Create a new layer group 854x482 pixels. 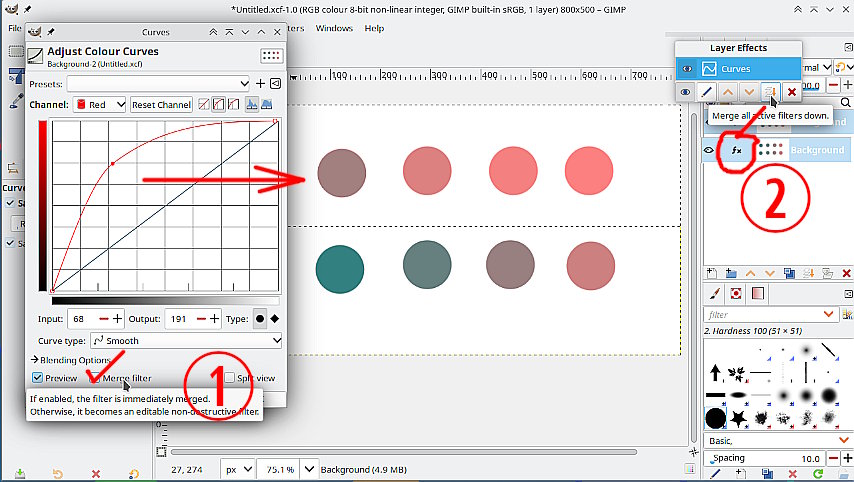click(731, 273)
